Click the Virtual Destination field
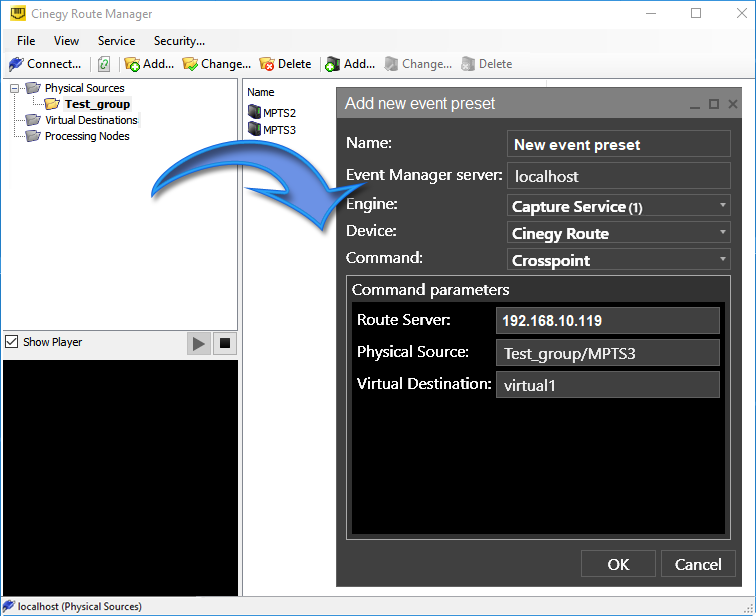Image resolution: width=756 pixels, height=616 pixels. click(x=608, y=384)
